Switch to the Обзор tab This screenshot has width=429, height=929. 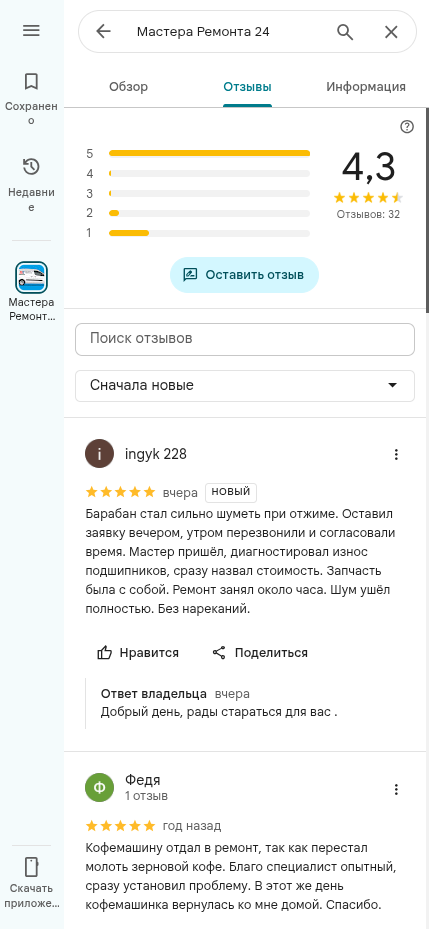click(129, 87)
